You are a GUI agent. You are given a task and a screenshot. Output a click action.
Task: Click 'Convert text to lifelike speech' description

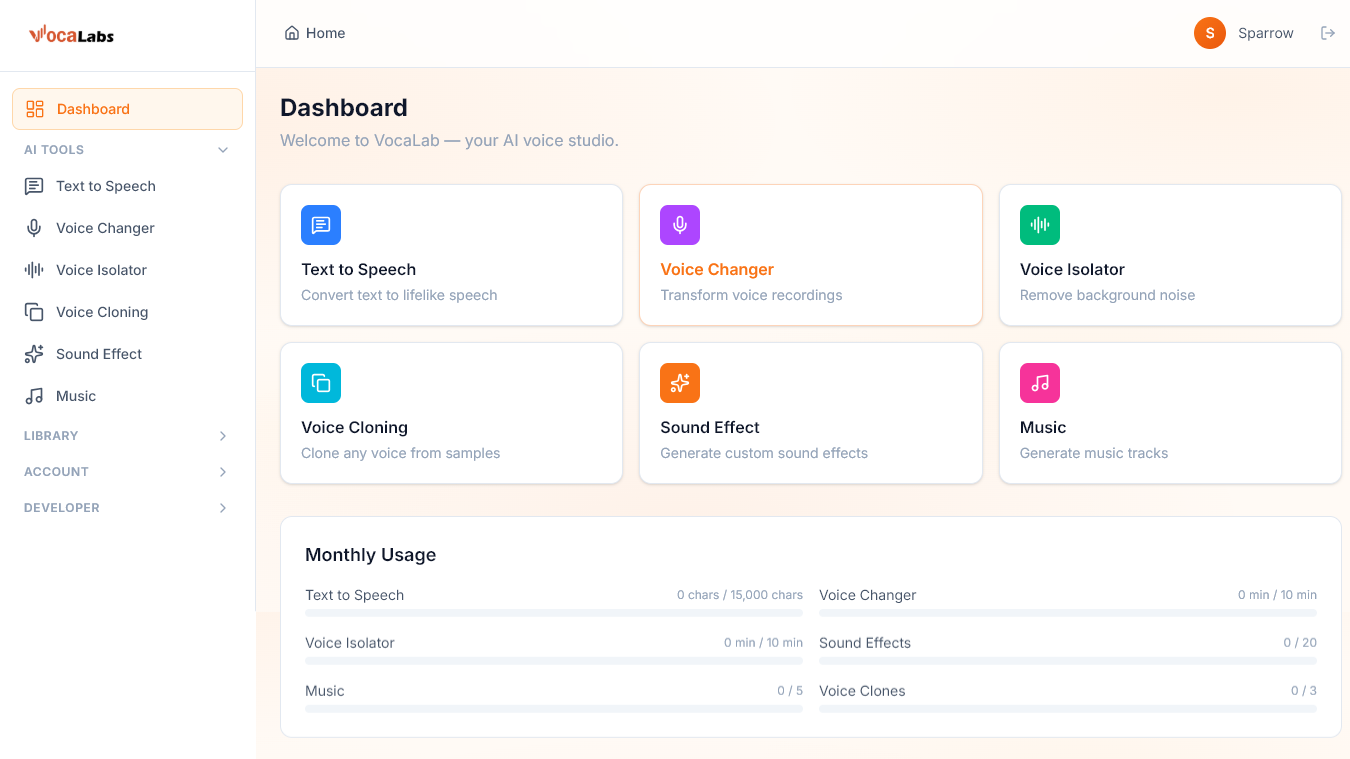point(399,295)
